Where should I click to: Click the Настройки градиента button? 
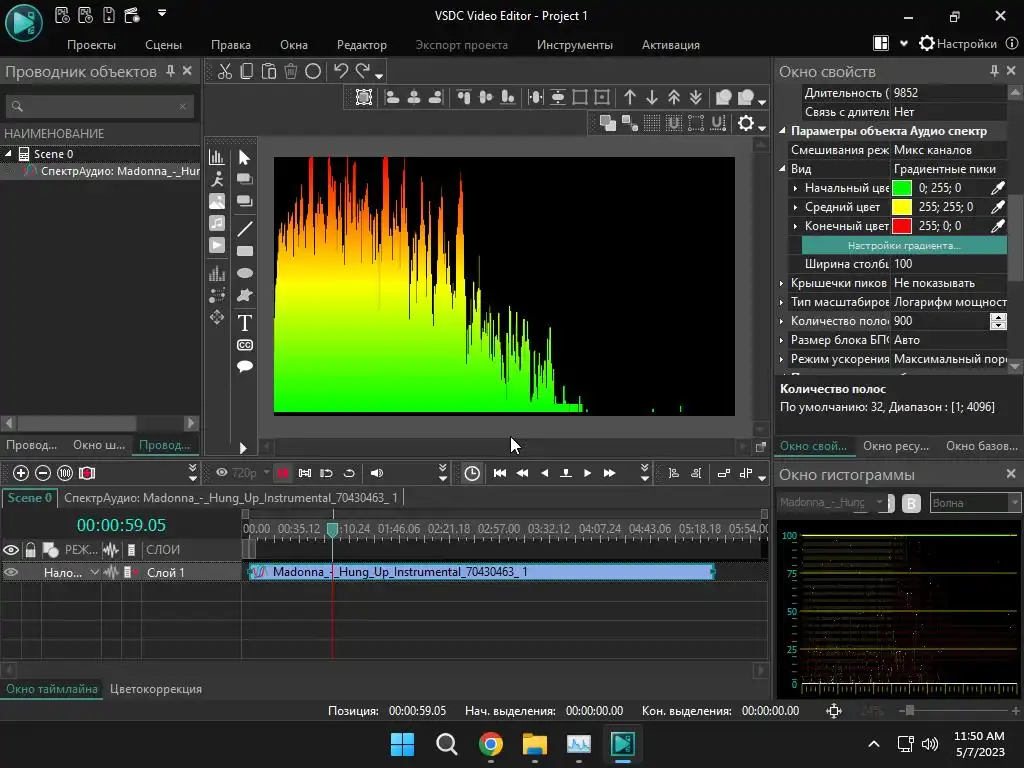pos(904,245)
